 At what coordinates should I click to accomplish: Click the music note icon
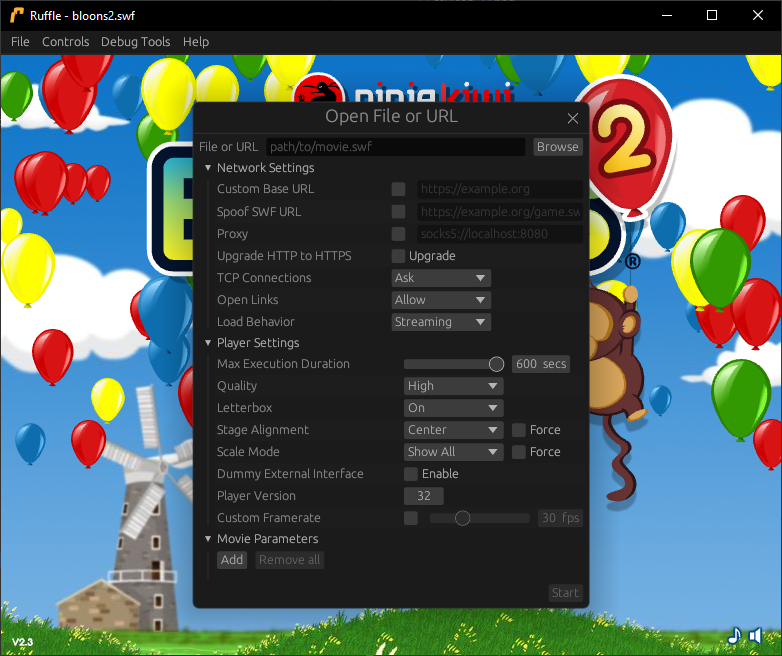point(734,635)
